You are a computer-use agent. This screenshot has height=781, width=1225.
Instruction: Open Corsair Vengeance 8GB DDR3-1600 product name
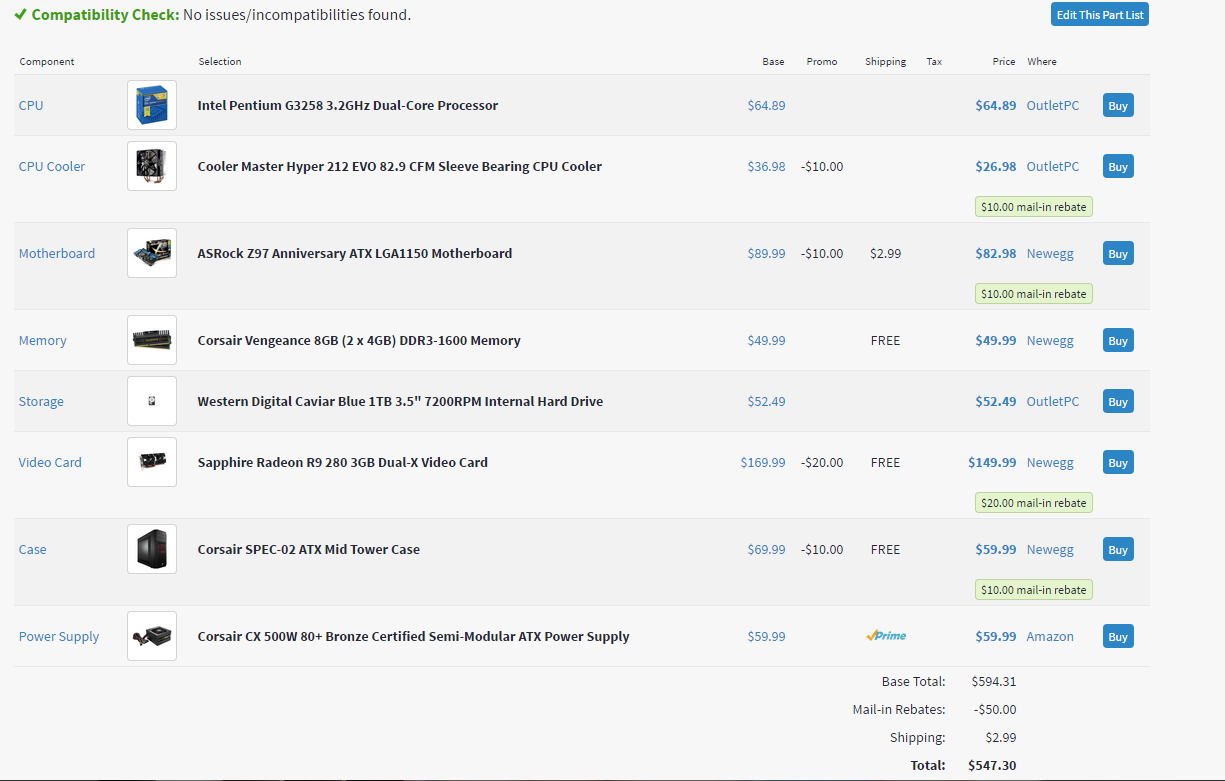pos(359,340)
